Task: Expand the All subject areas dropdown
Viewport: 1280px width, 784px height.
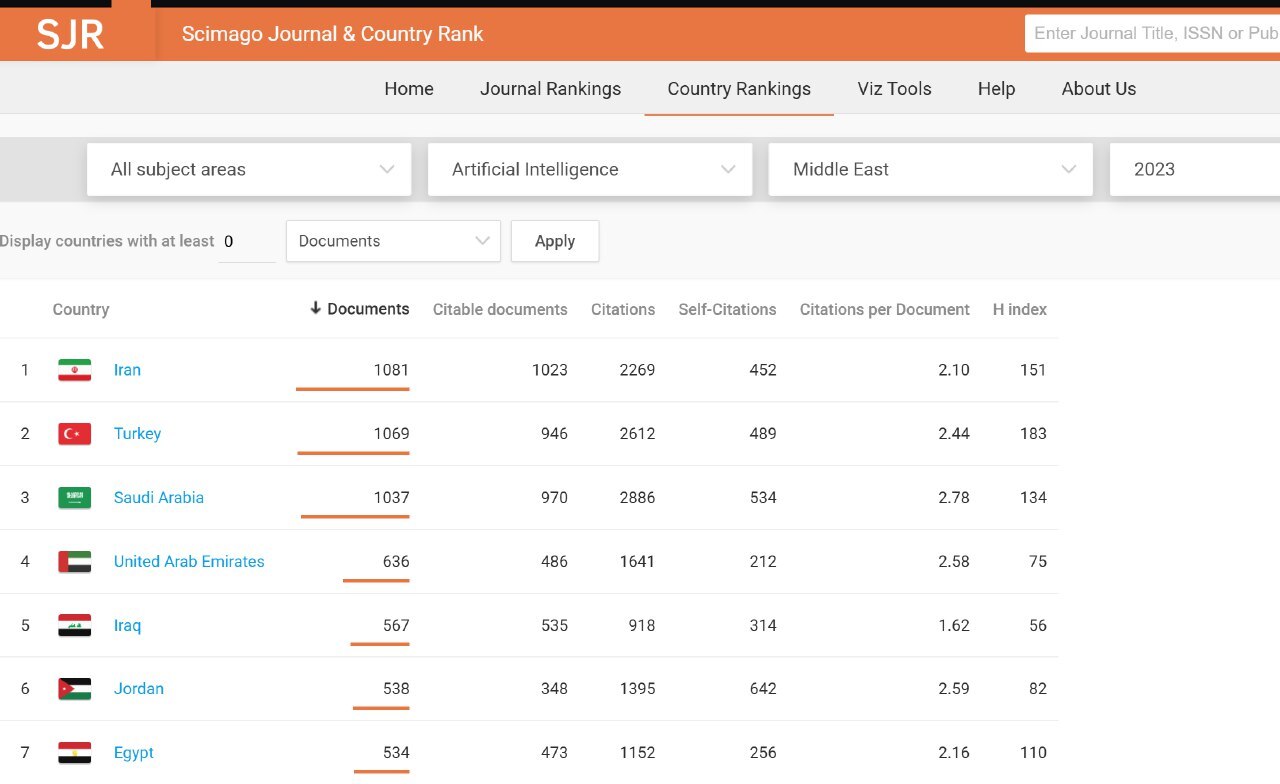Action: (x=249, y=170)
